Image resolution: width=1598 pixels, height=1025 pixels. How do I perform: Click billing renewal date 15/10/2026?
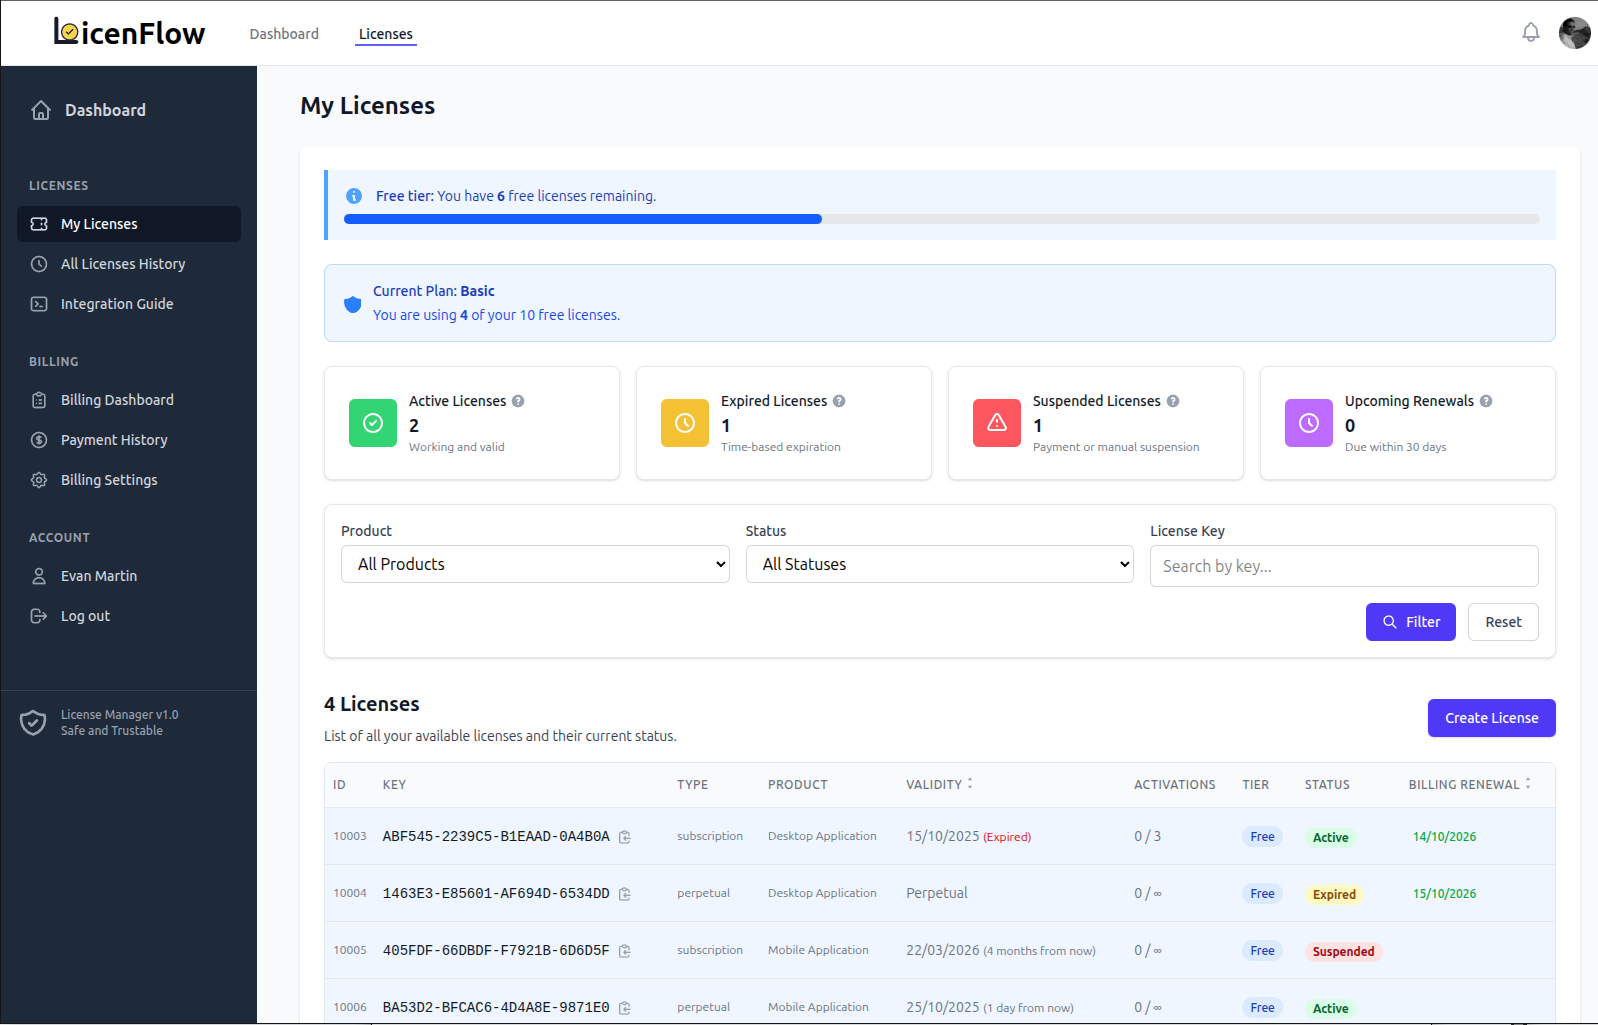pos(1444,894)
